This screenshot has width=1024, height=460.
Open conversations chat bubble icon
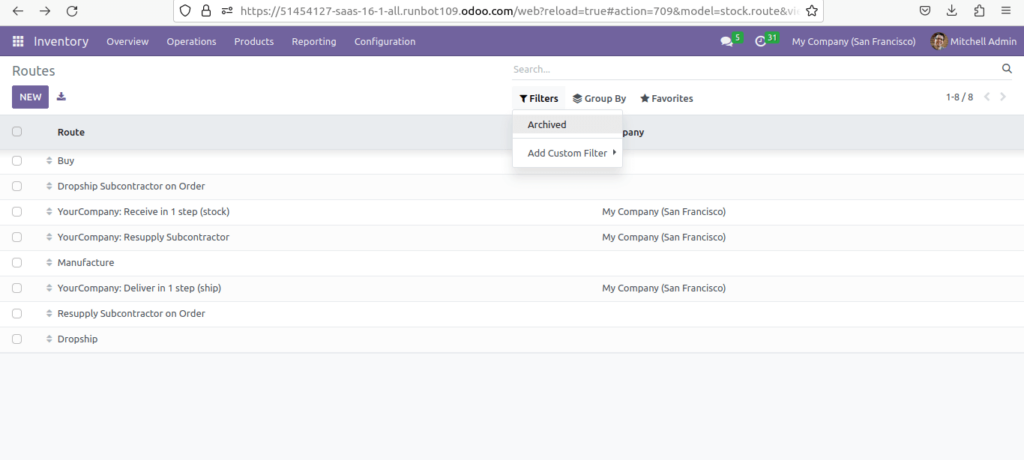pyautogui.click(x=727, y=41)
